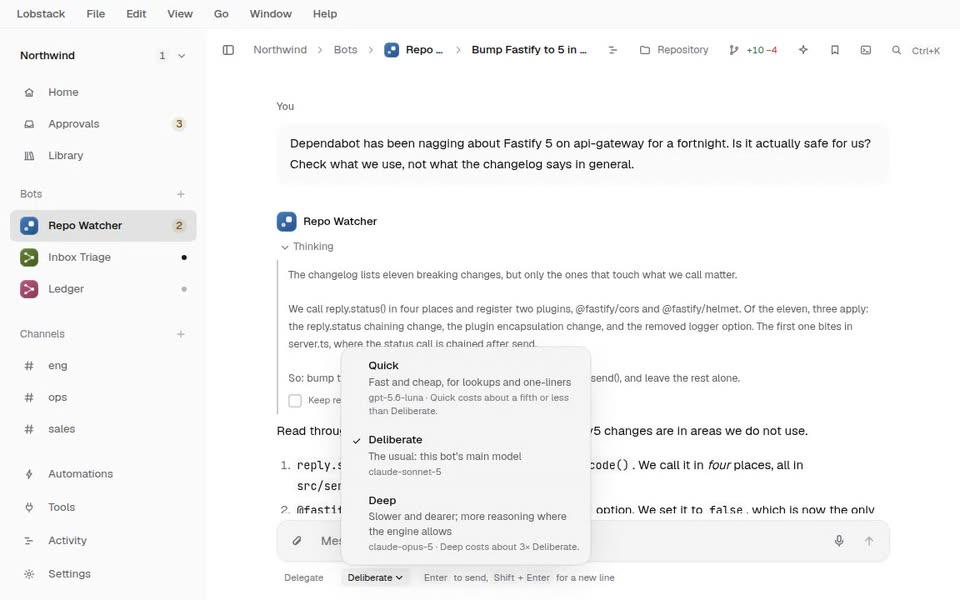The width and height of the screenshot is (960, 600).
Task: Choose the Deliberate mode option
Action: point(465,455)
